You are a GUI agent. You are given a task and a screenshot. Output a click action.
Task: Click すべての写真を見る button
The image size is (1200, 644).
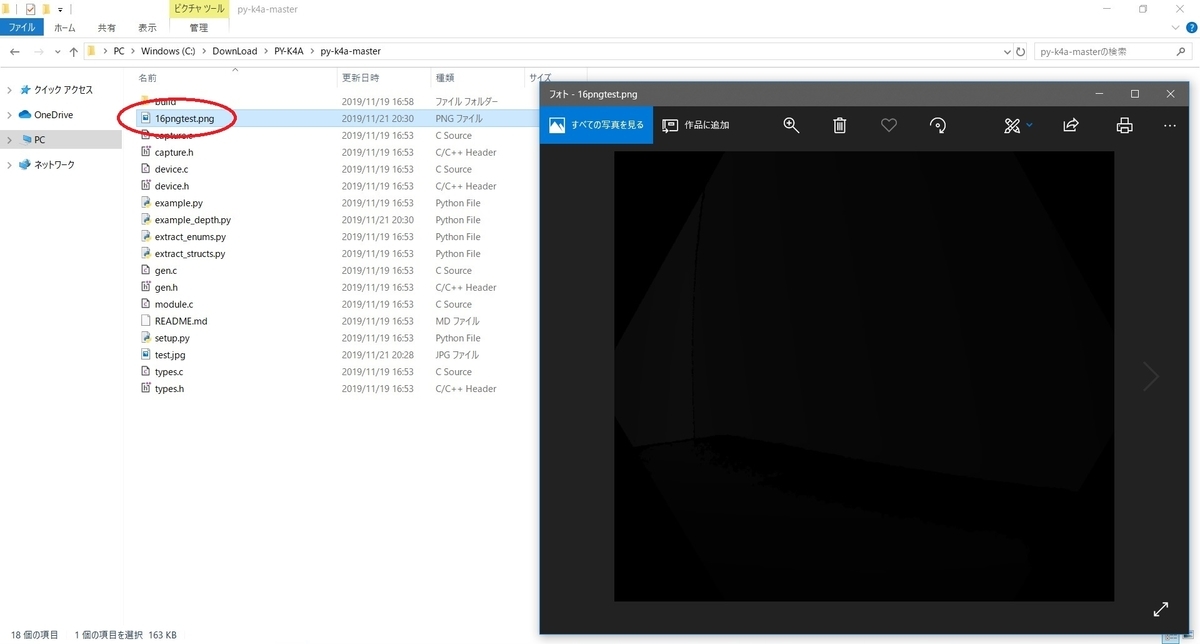596,125
